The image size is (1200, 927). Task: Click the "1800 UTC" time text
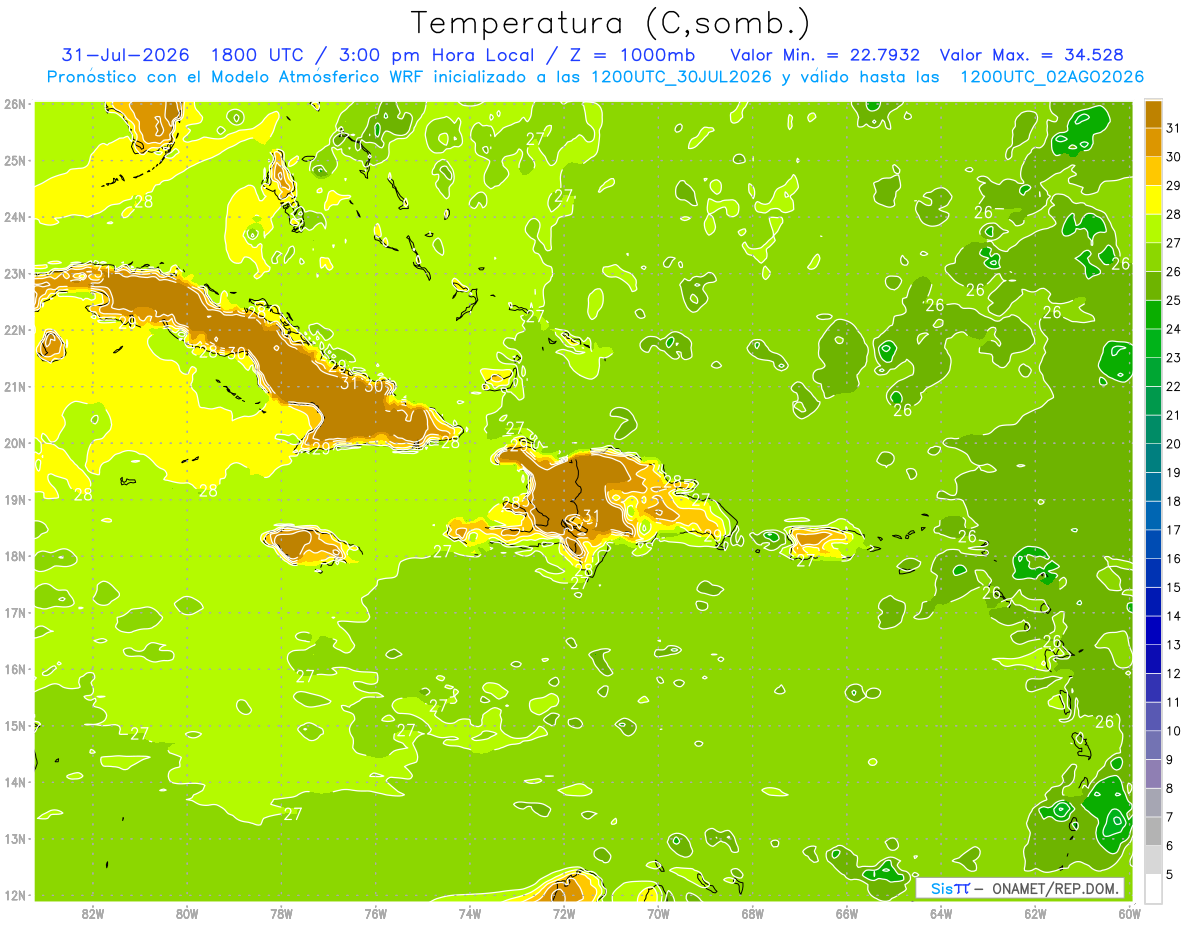point(257,54)
